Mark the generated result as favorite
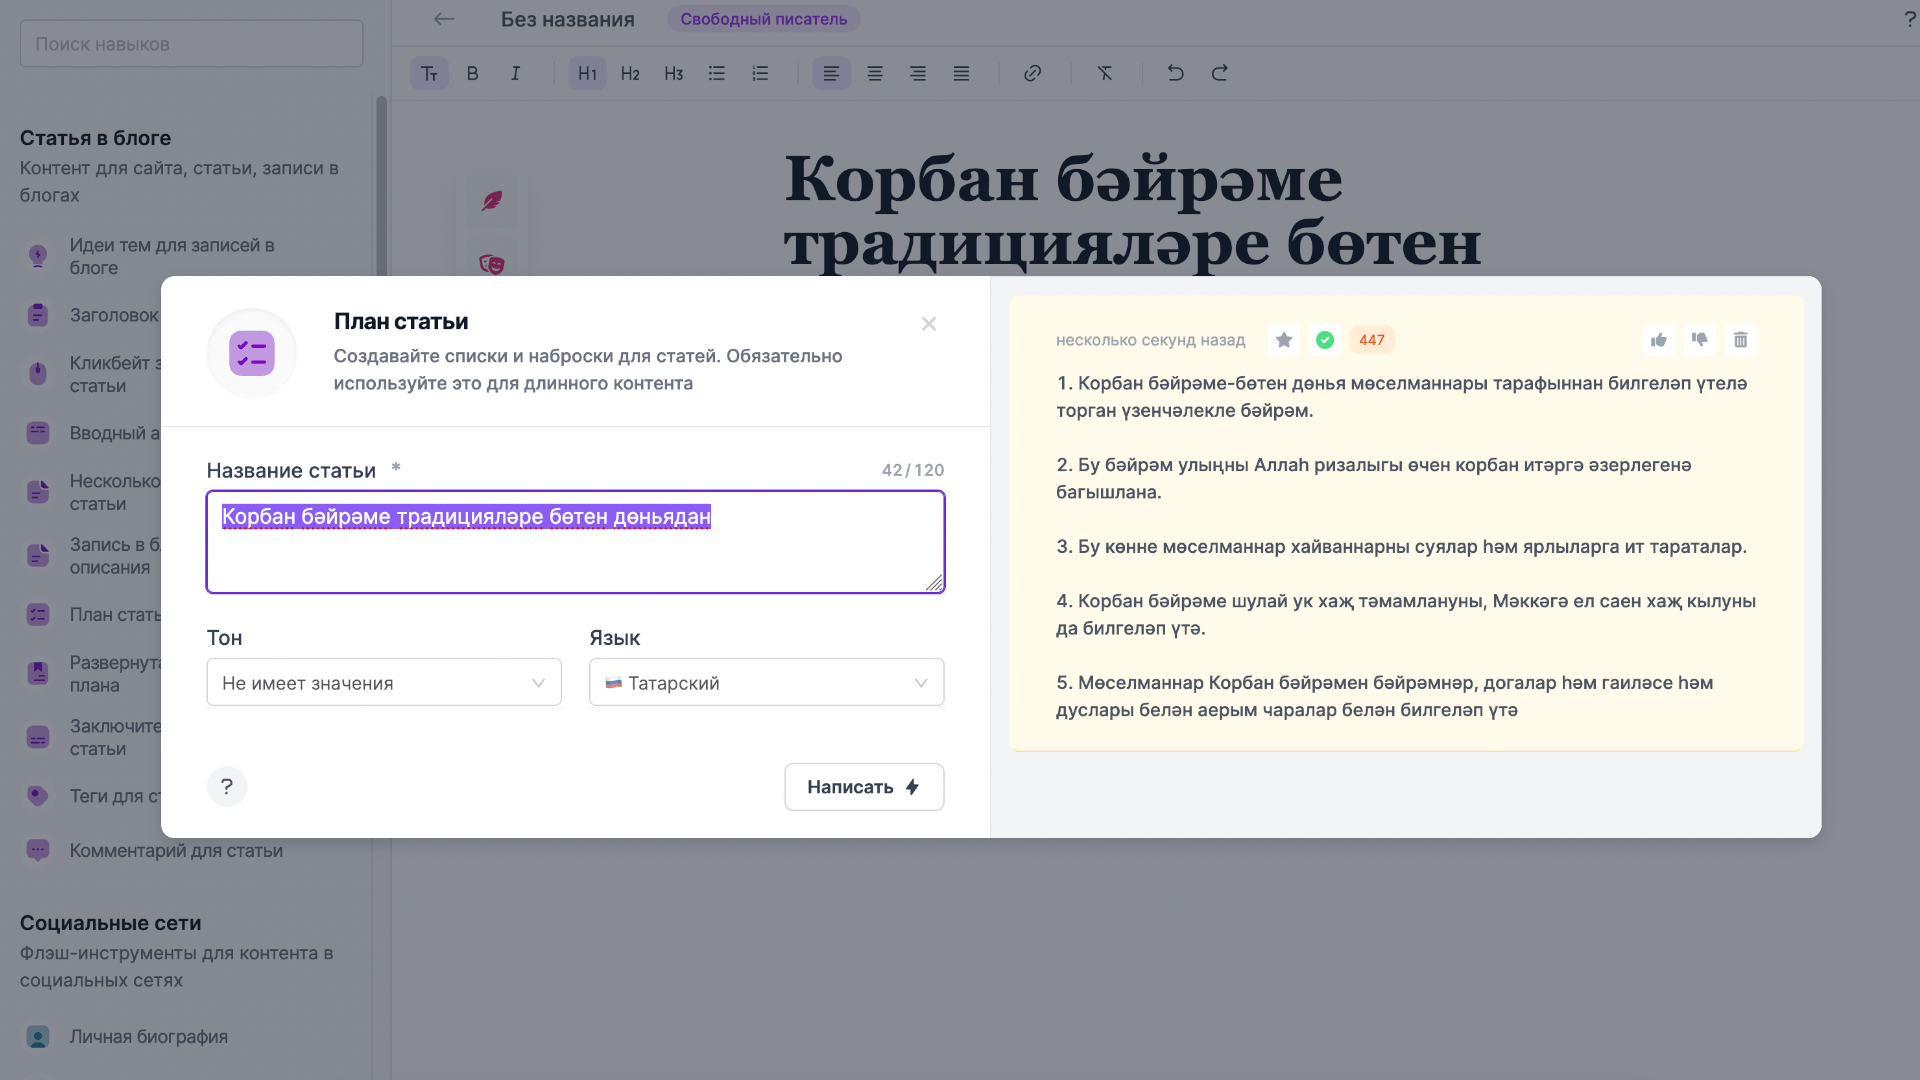Viewport: 1920px width, 1080px height. pos(1284,340)
